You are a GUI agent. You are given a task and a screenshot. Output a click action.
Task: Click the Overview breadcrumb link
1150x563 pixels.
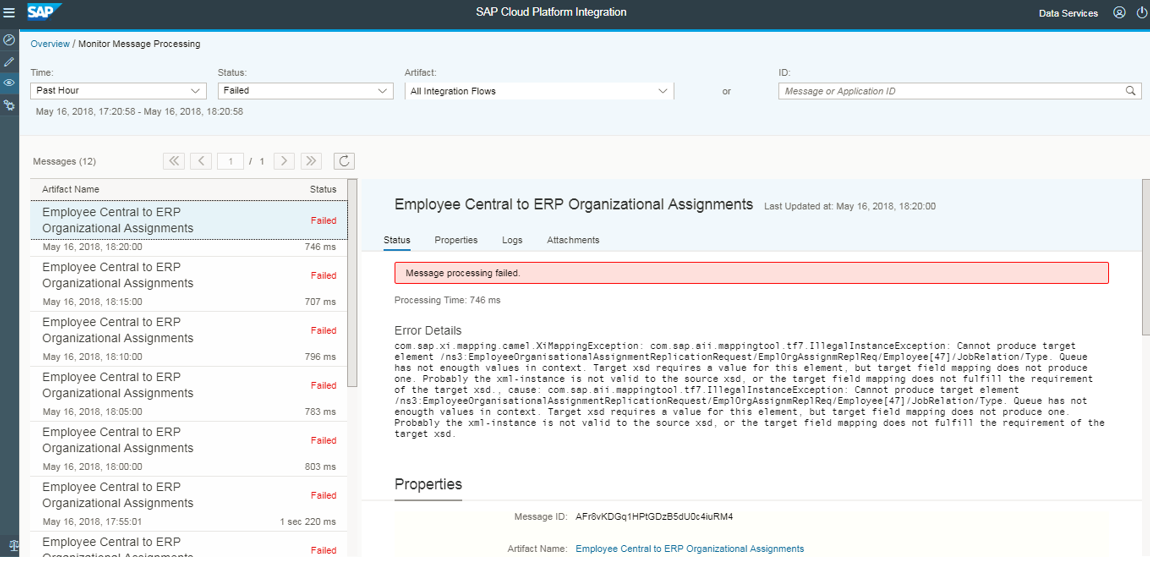(50, 44)
